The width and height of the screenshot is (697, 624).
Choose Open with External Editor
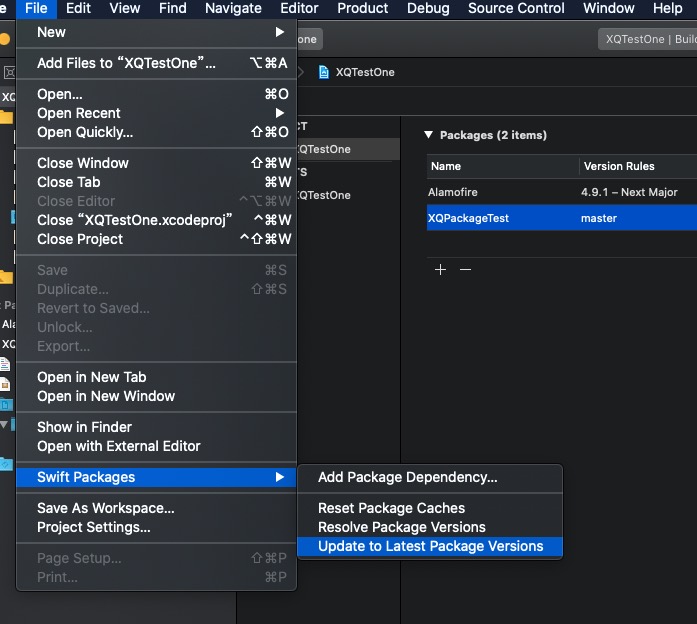pos(156,446)
